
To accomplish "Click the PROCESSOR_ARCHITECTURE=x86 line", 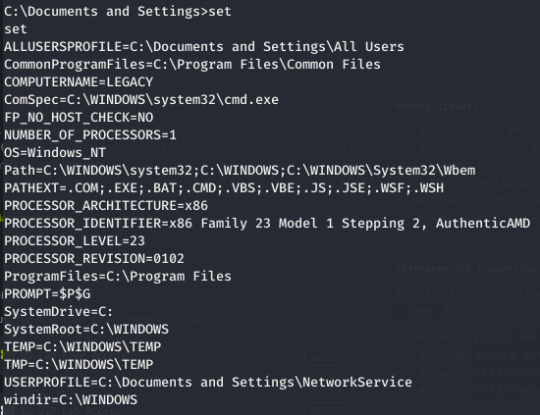I will [106, 206].
